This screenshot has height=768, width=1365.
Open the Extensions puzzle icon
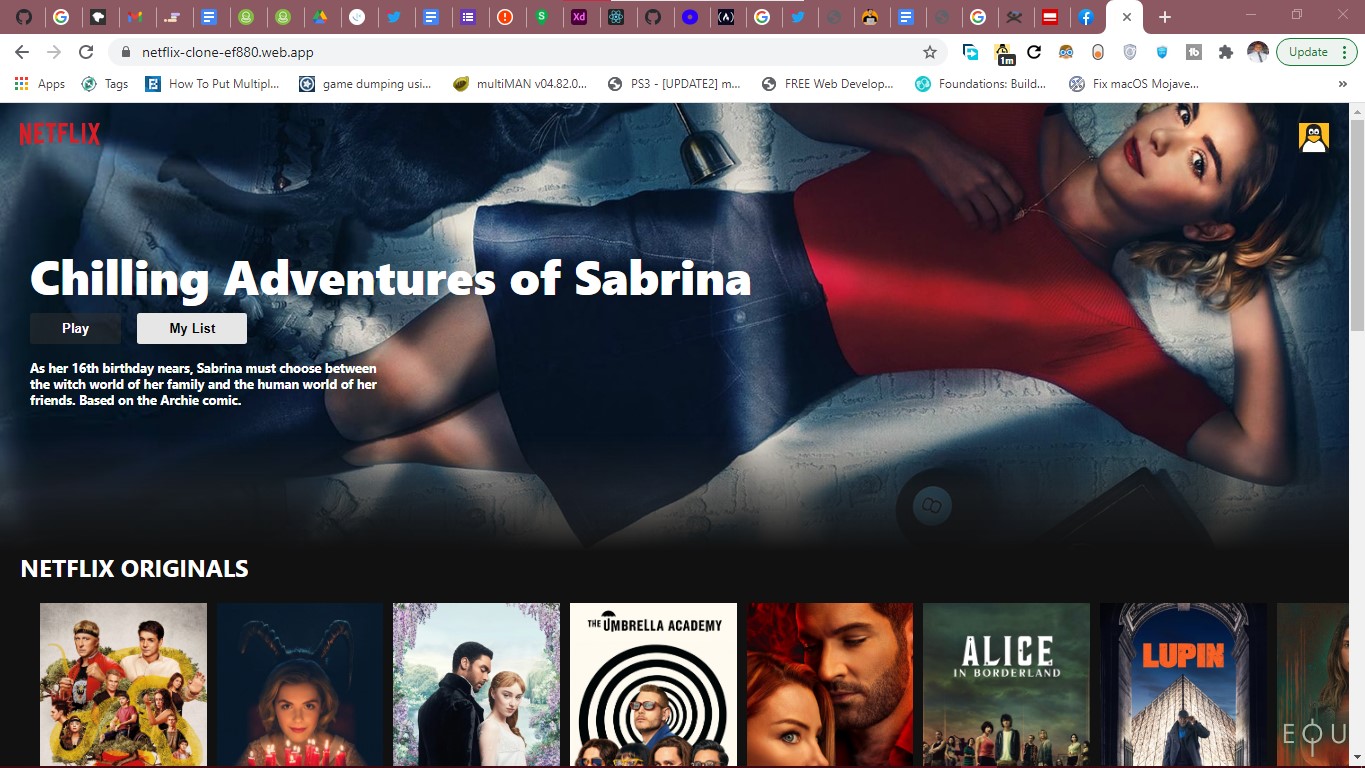(x=1225, y=52)
